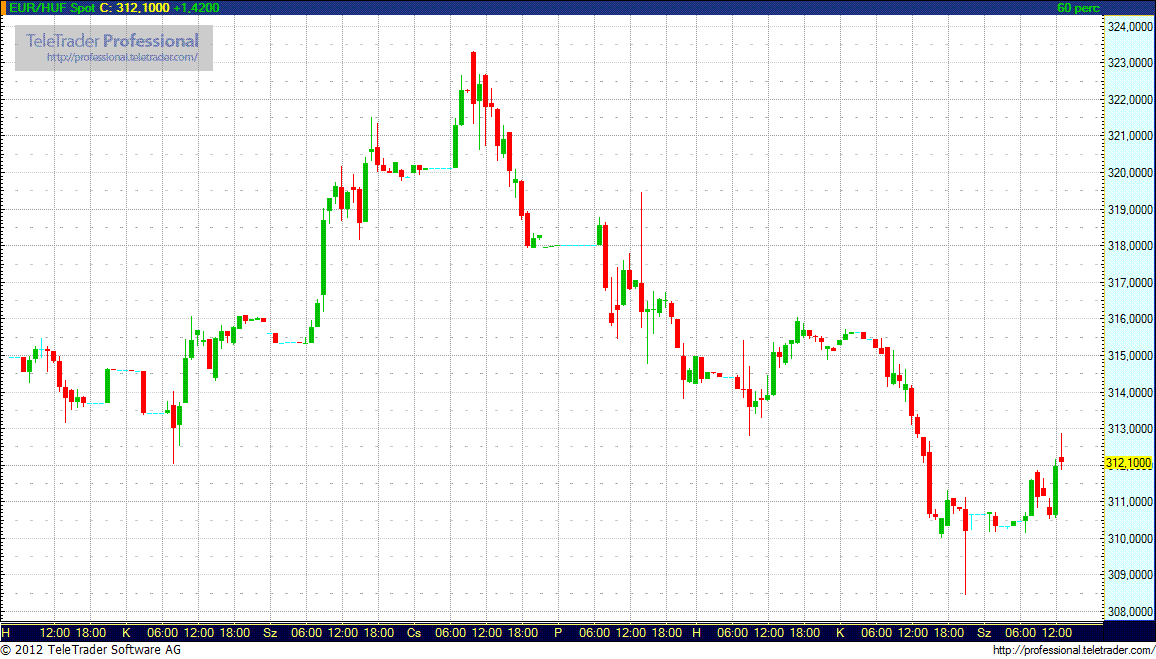Select the 309,0000 price axis label

[x=1129, y=575]
